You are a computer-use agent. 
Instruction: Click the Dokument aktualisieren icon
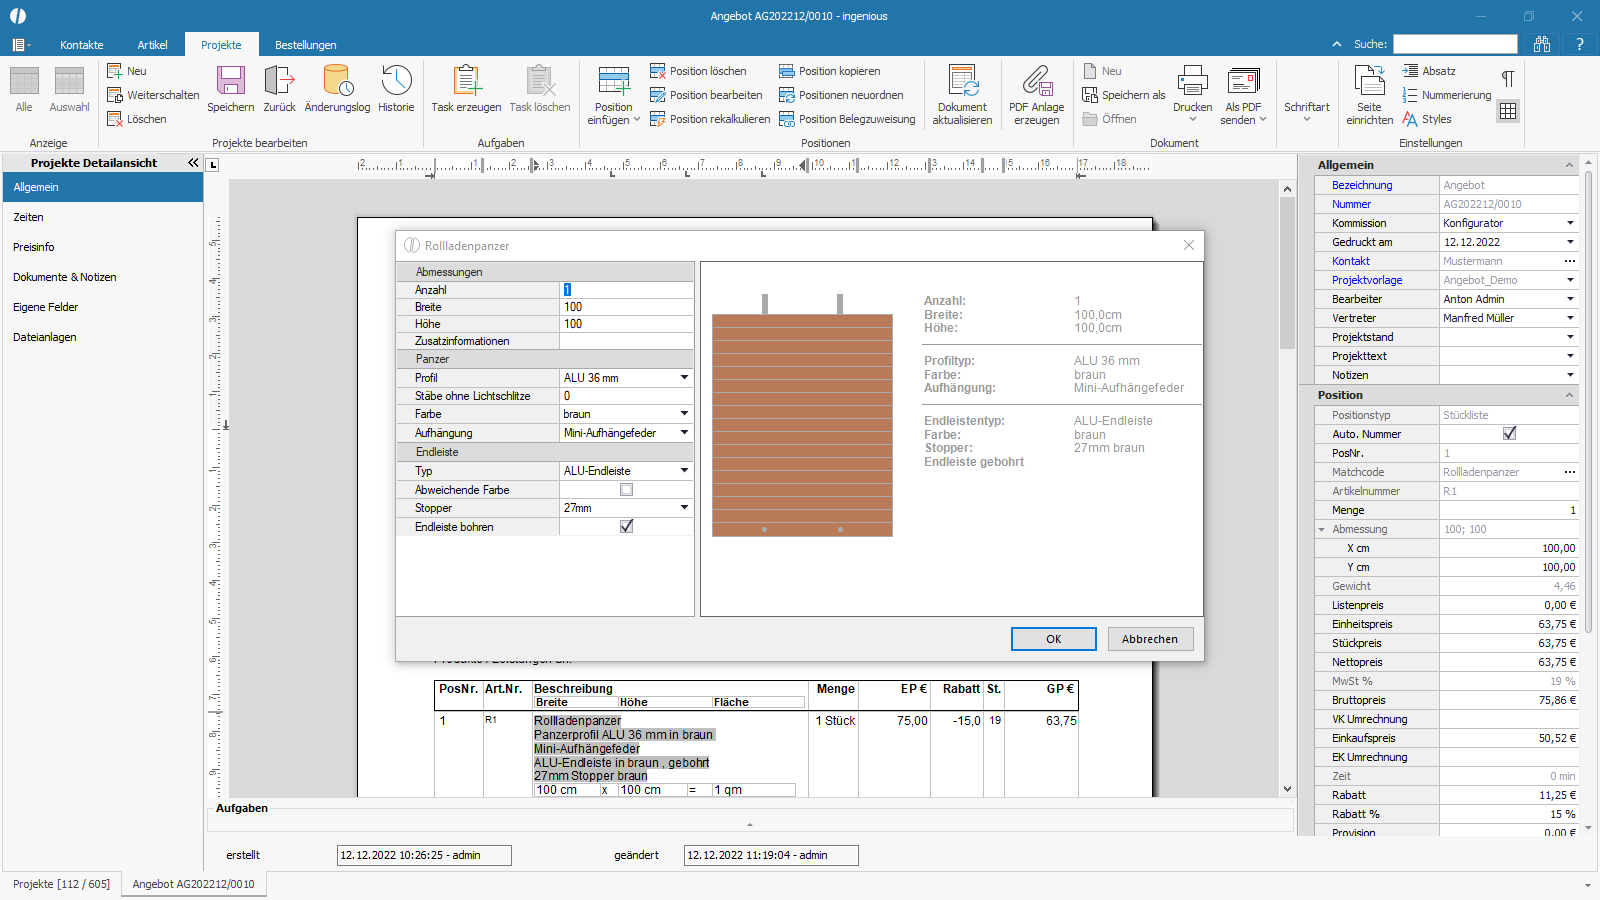coord(962,81)
